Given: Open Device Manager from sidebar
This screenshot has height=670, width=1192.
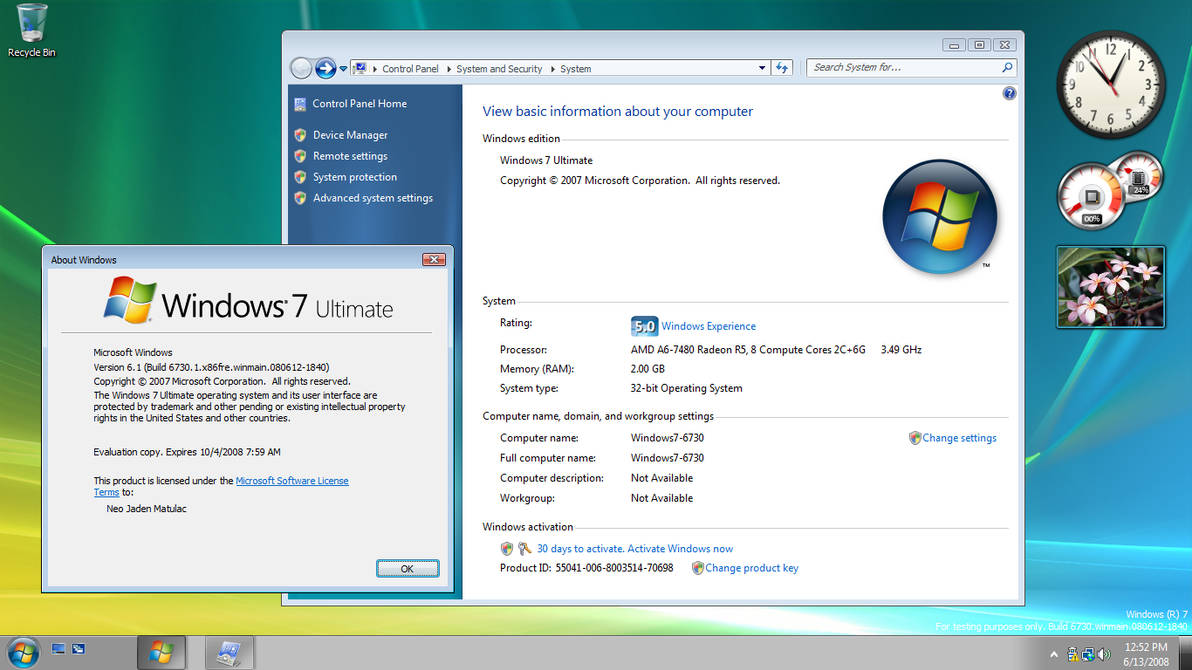Looking at the screenshot, I should point(350,135).
